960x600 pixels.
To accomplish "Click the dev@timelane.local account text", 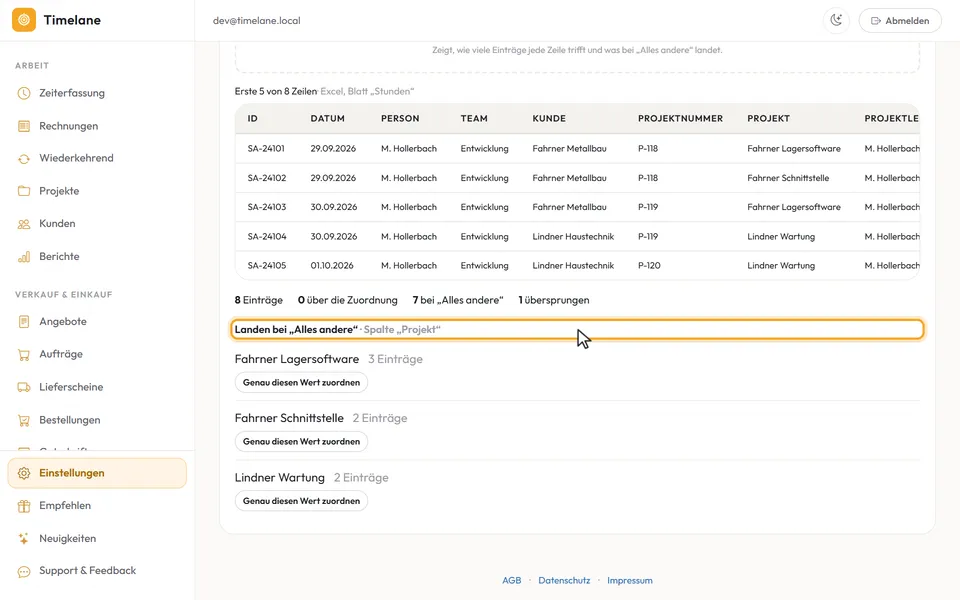I will (x=257, y=21).
